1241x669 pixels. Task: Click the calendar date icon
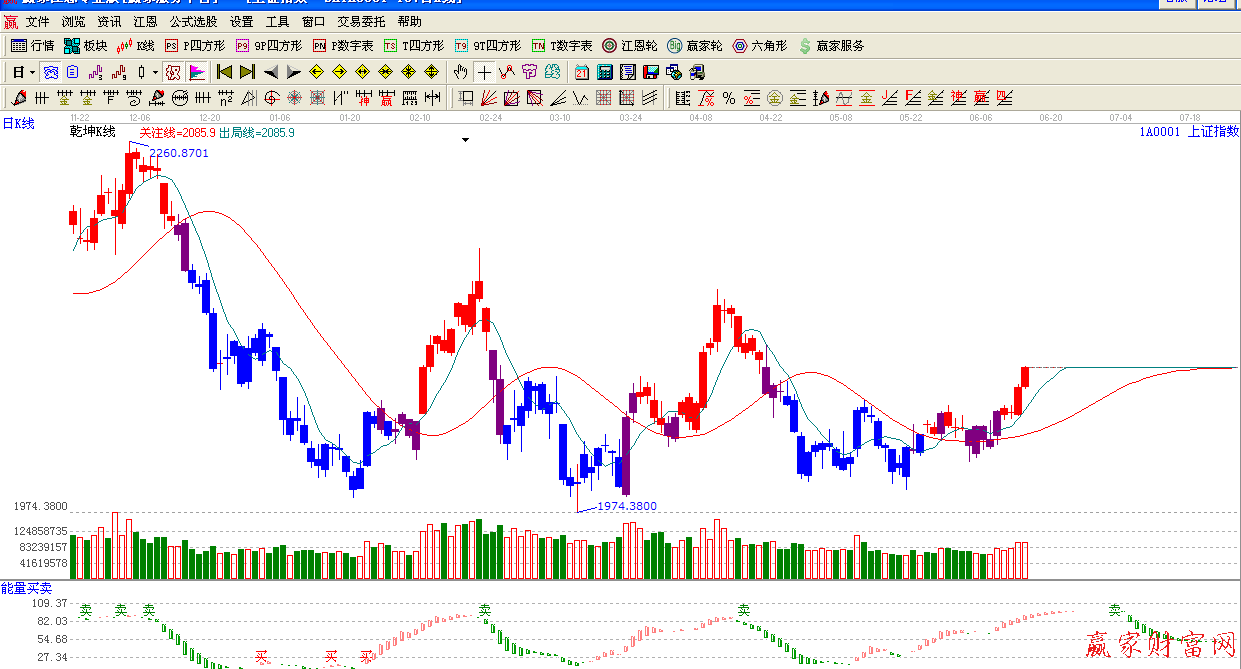(x=582, y=72)
